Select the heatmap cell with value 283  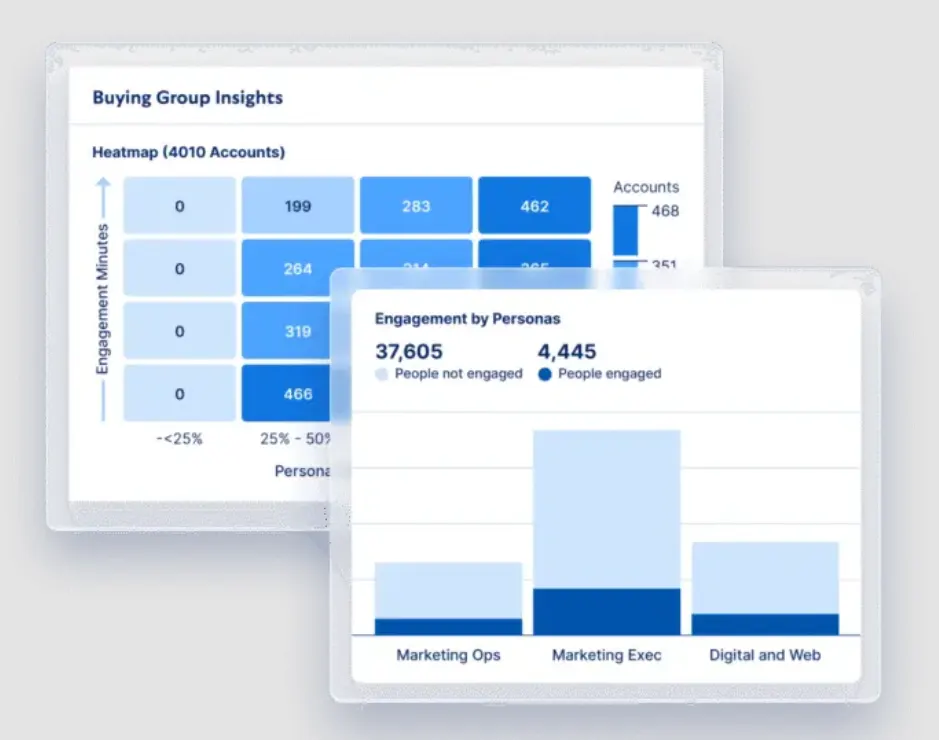(x=416, y=205)
